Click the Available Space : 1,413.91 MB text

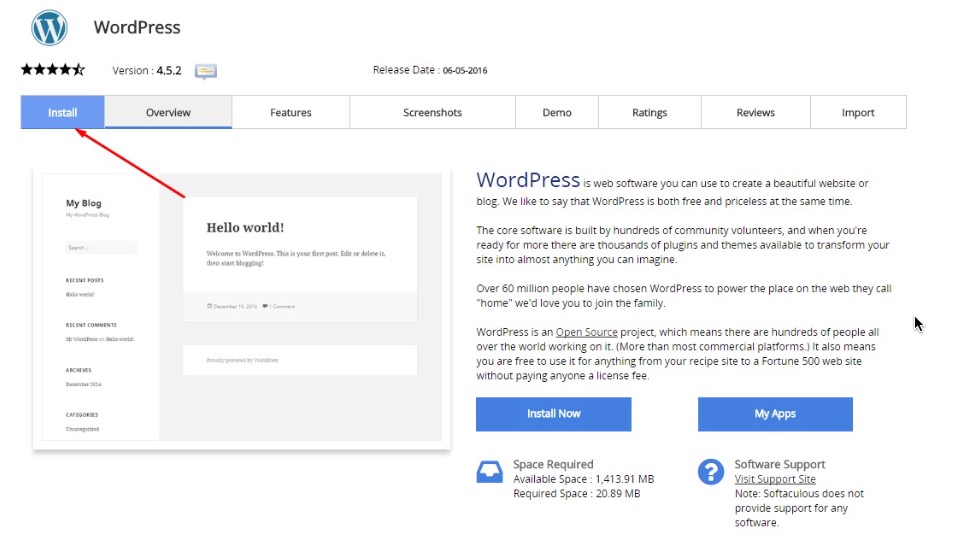pyautogui.click(x=583, y=479)
